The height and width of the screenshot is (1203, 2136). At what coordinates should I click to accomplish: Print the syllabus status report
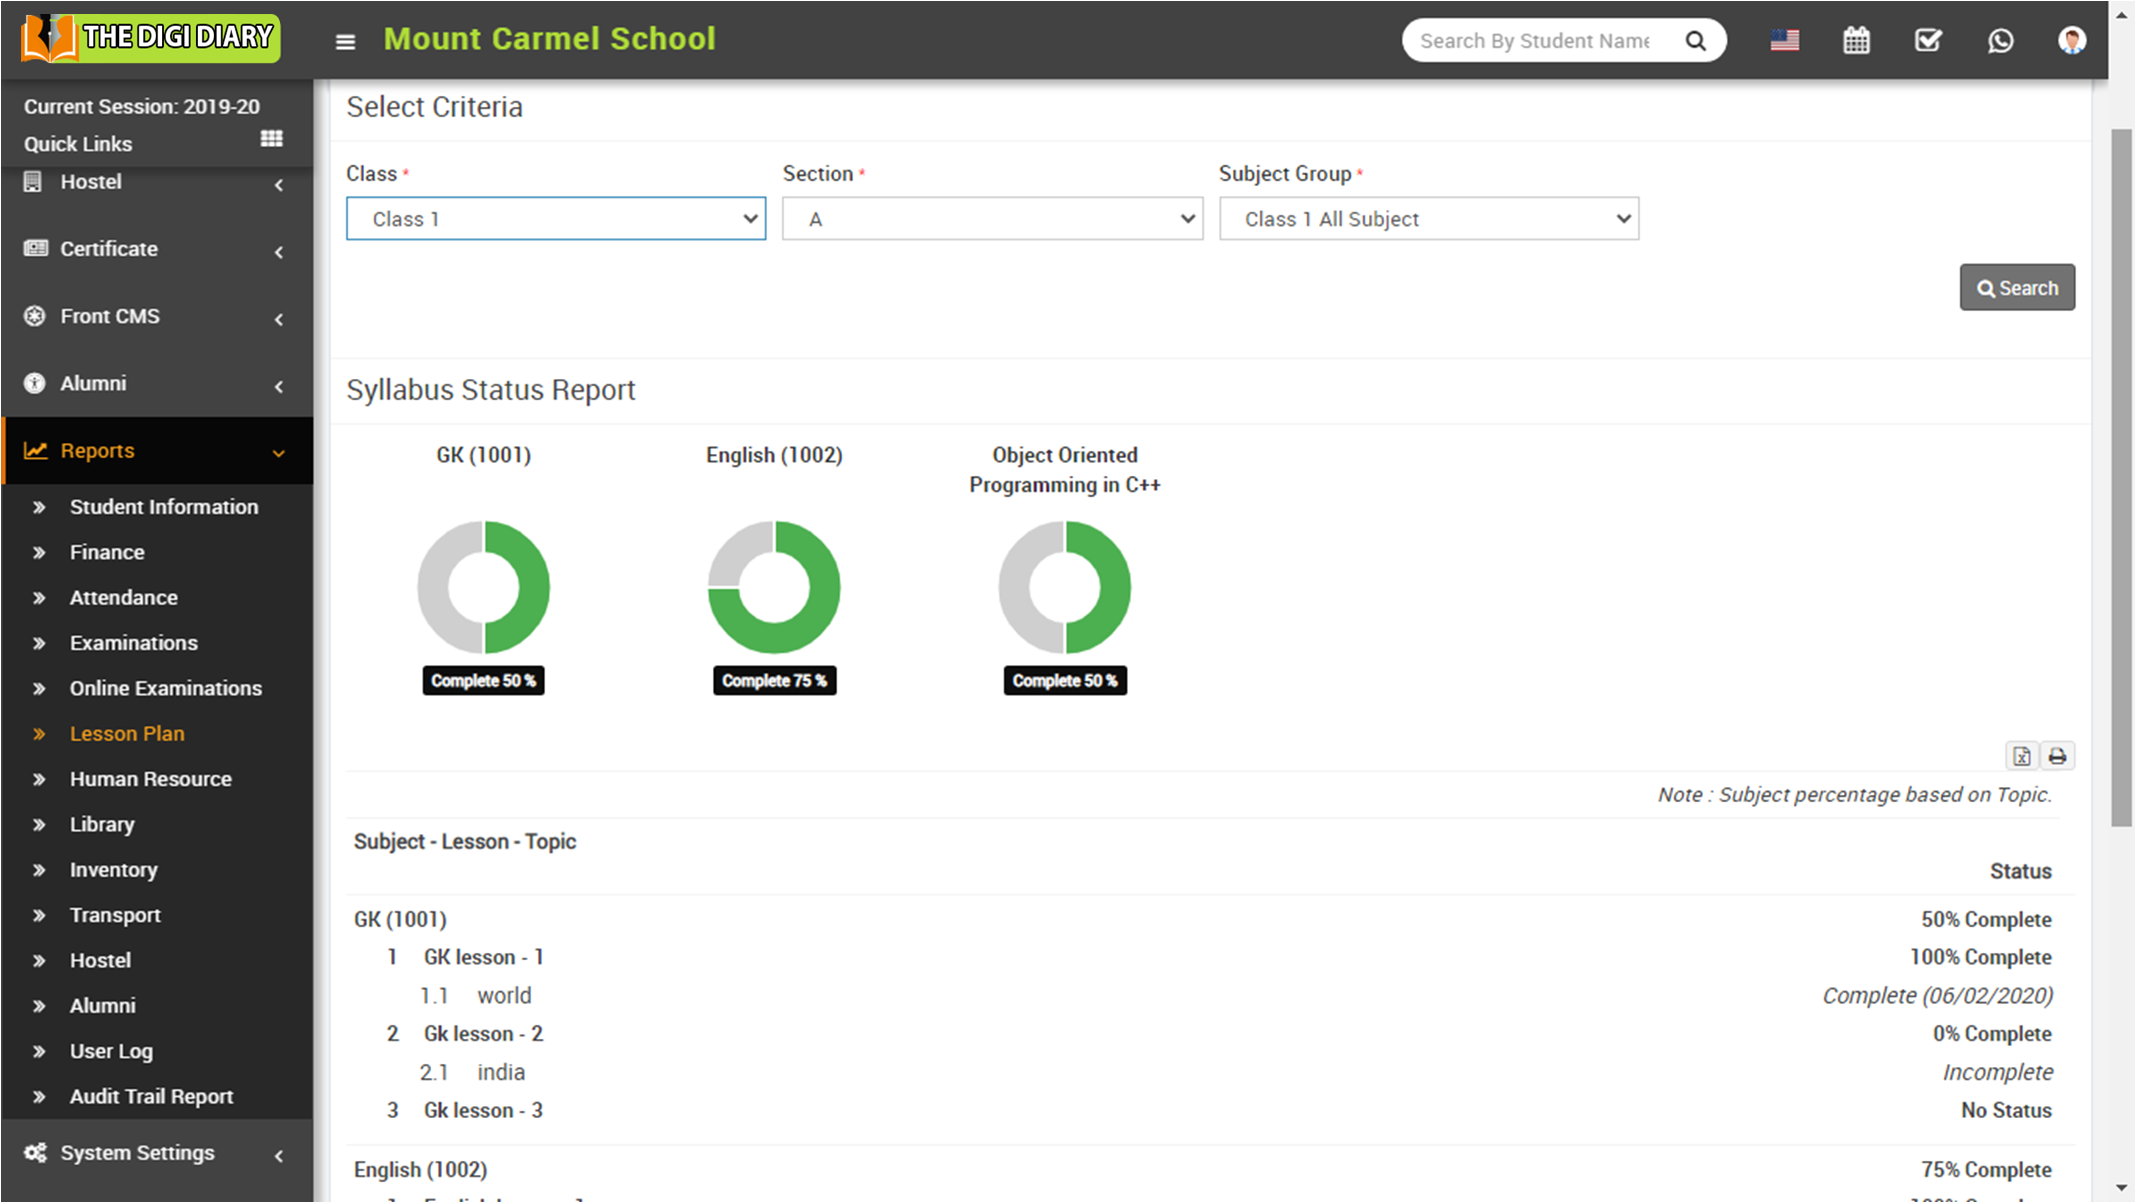click(2057, 756)
